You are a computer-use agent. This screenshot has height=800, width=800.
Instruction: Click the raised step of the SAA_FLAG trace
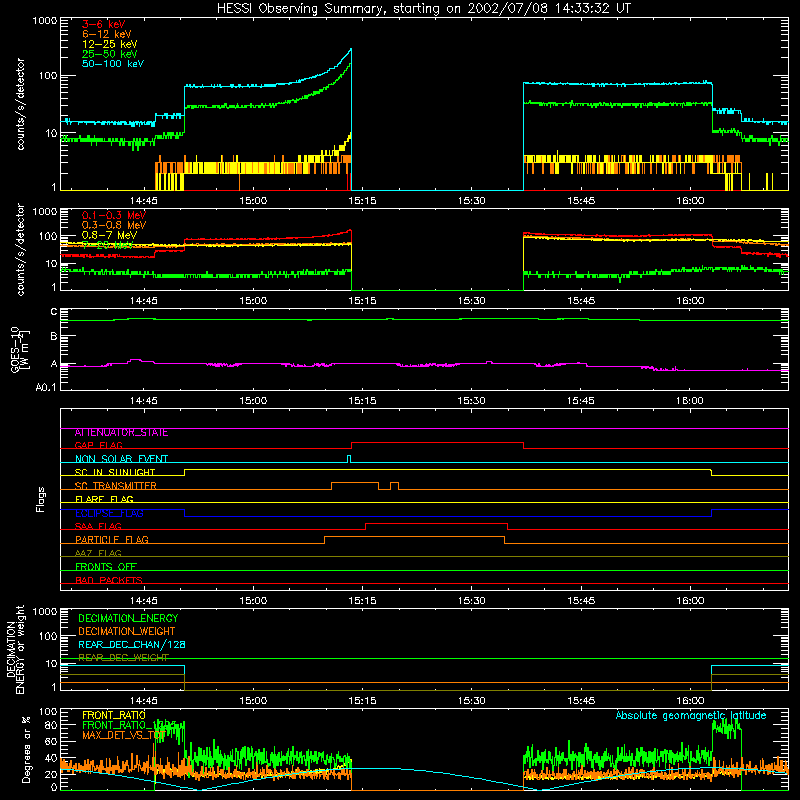pos(436,523)
